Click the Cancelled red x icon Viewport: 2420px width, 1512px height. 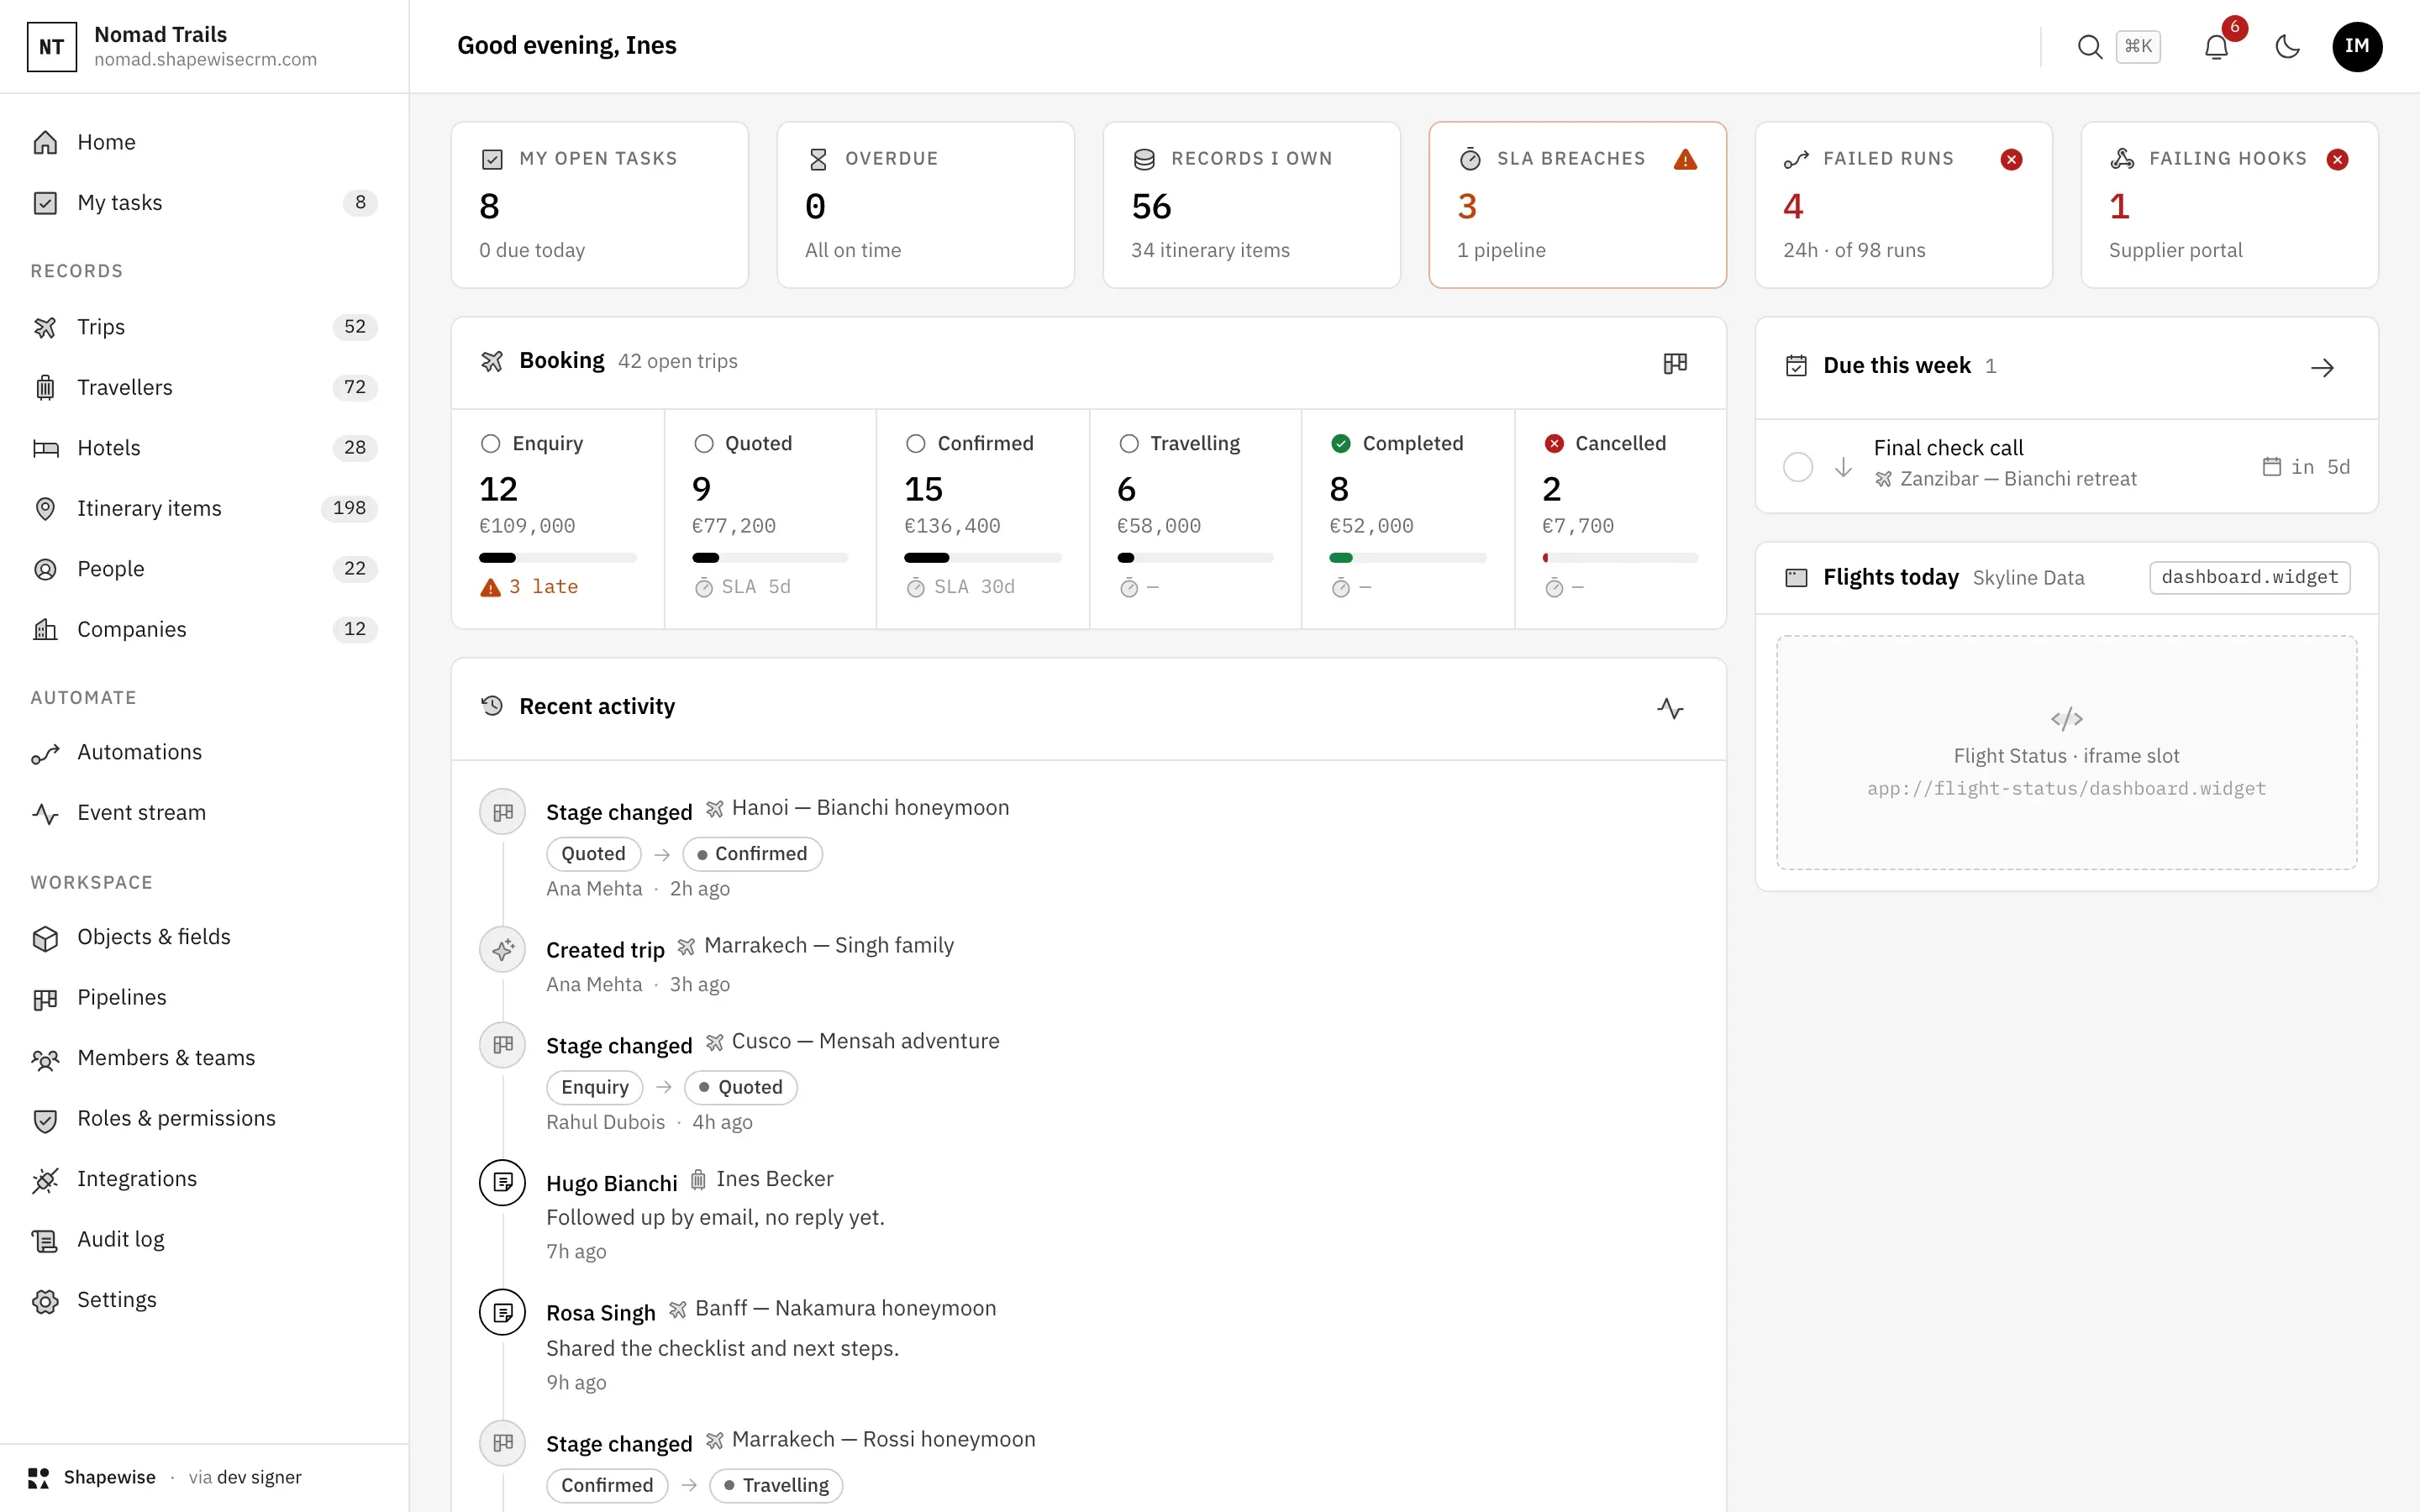point(1554,443)
